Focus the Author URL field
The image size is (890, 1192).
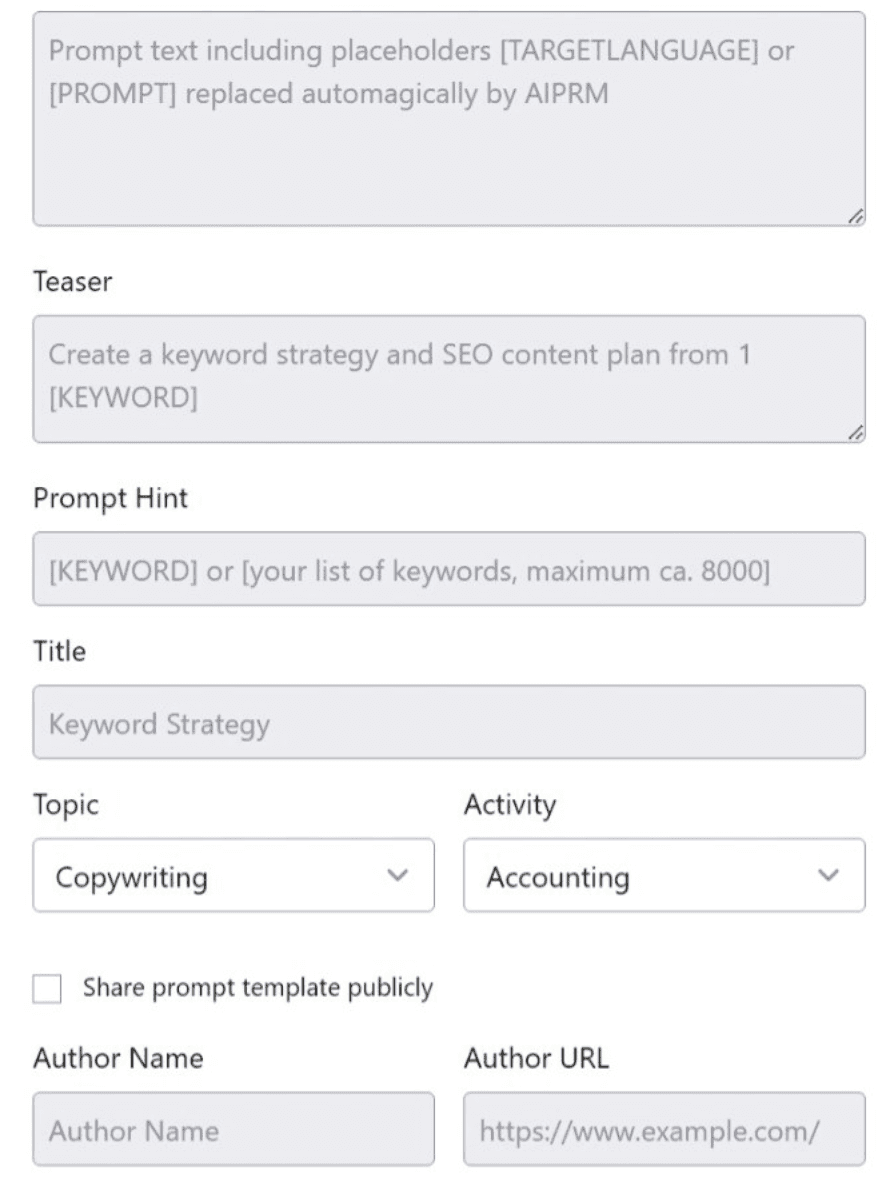click(662, 1129)
